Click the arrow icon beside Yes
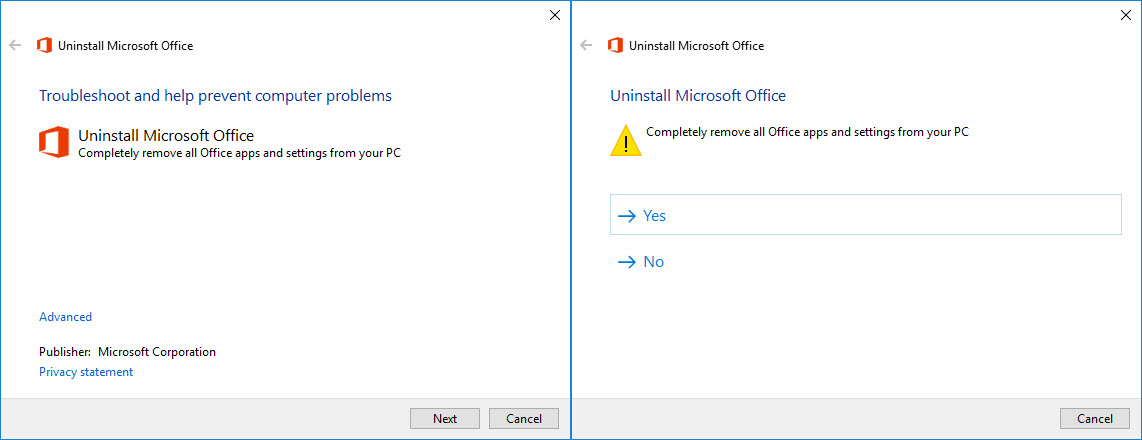This screenshot has width=1142, height=440. (627, 215)
